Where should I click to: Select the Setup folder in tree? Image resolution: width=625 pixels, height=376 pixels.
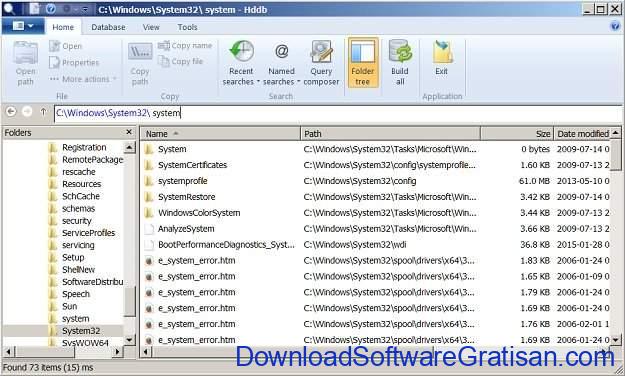(67, 258)
